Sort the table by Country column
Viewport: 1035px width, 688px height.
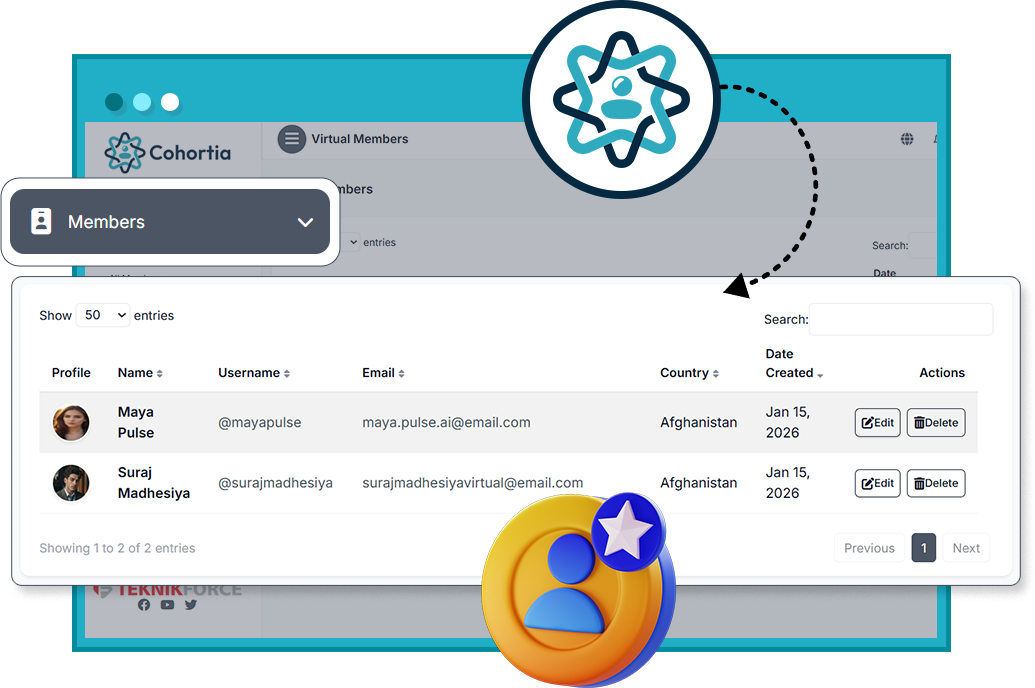[x=689, y=373]
